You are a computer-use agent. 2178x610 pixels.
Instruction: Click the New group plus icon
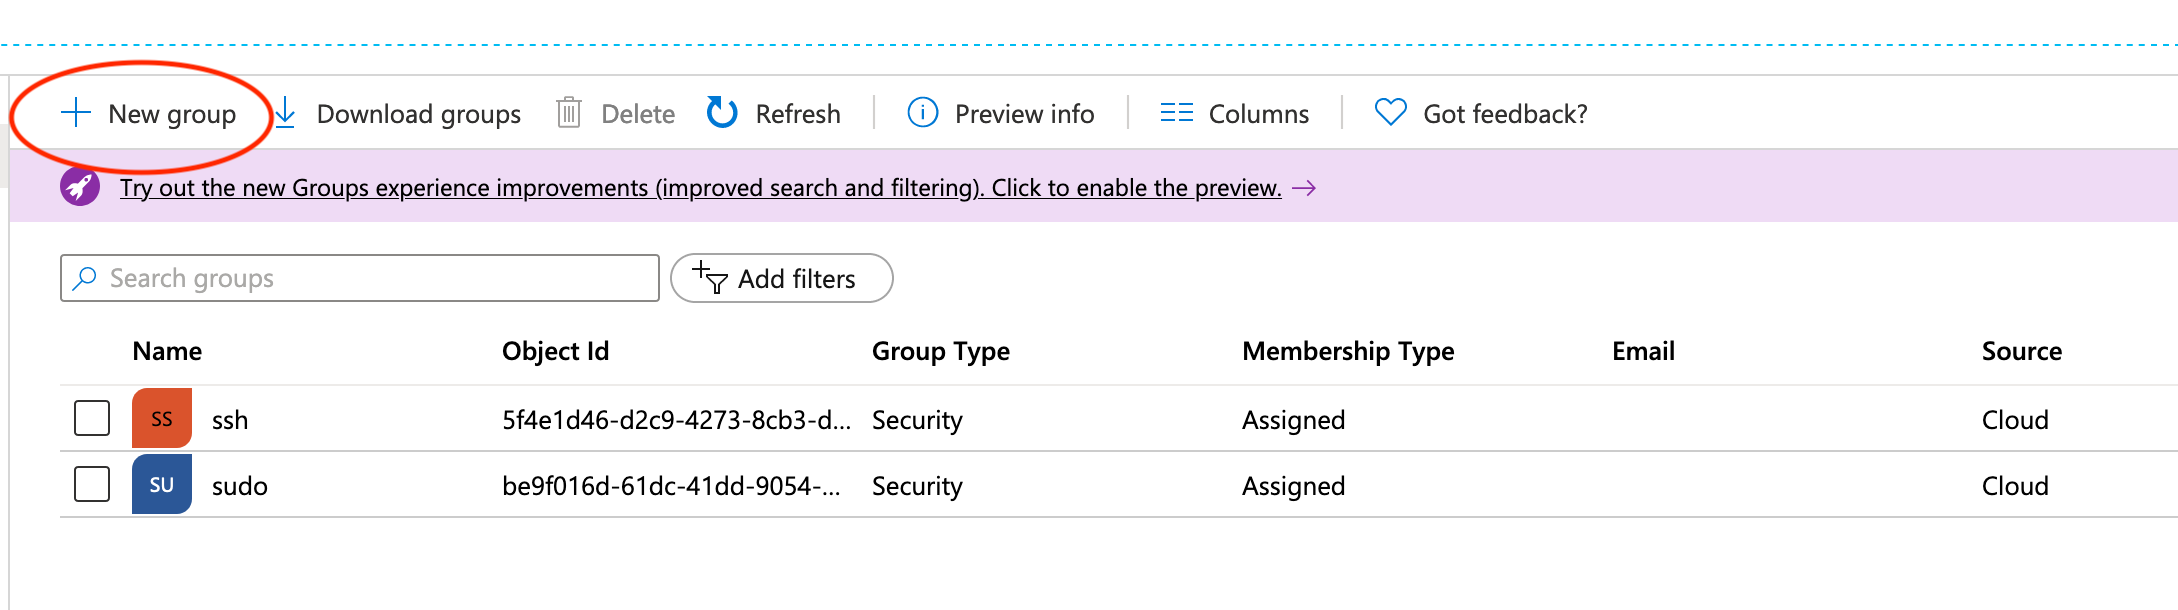pyautogui.click(x=76, y=113)
